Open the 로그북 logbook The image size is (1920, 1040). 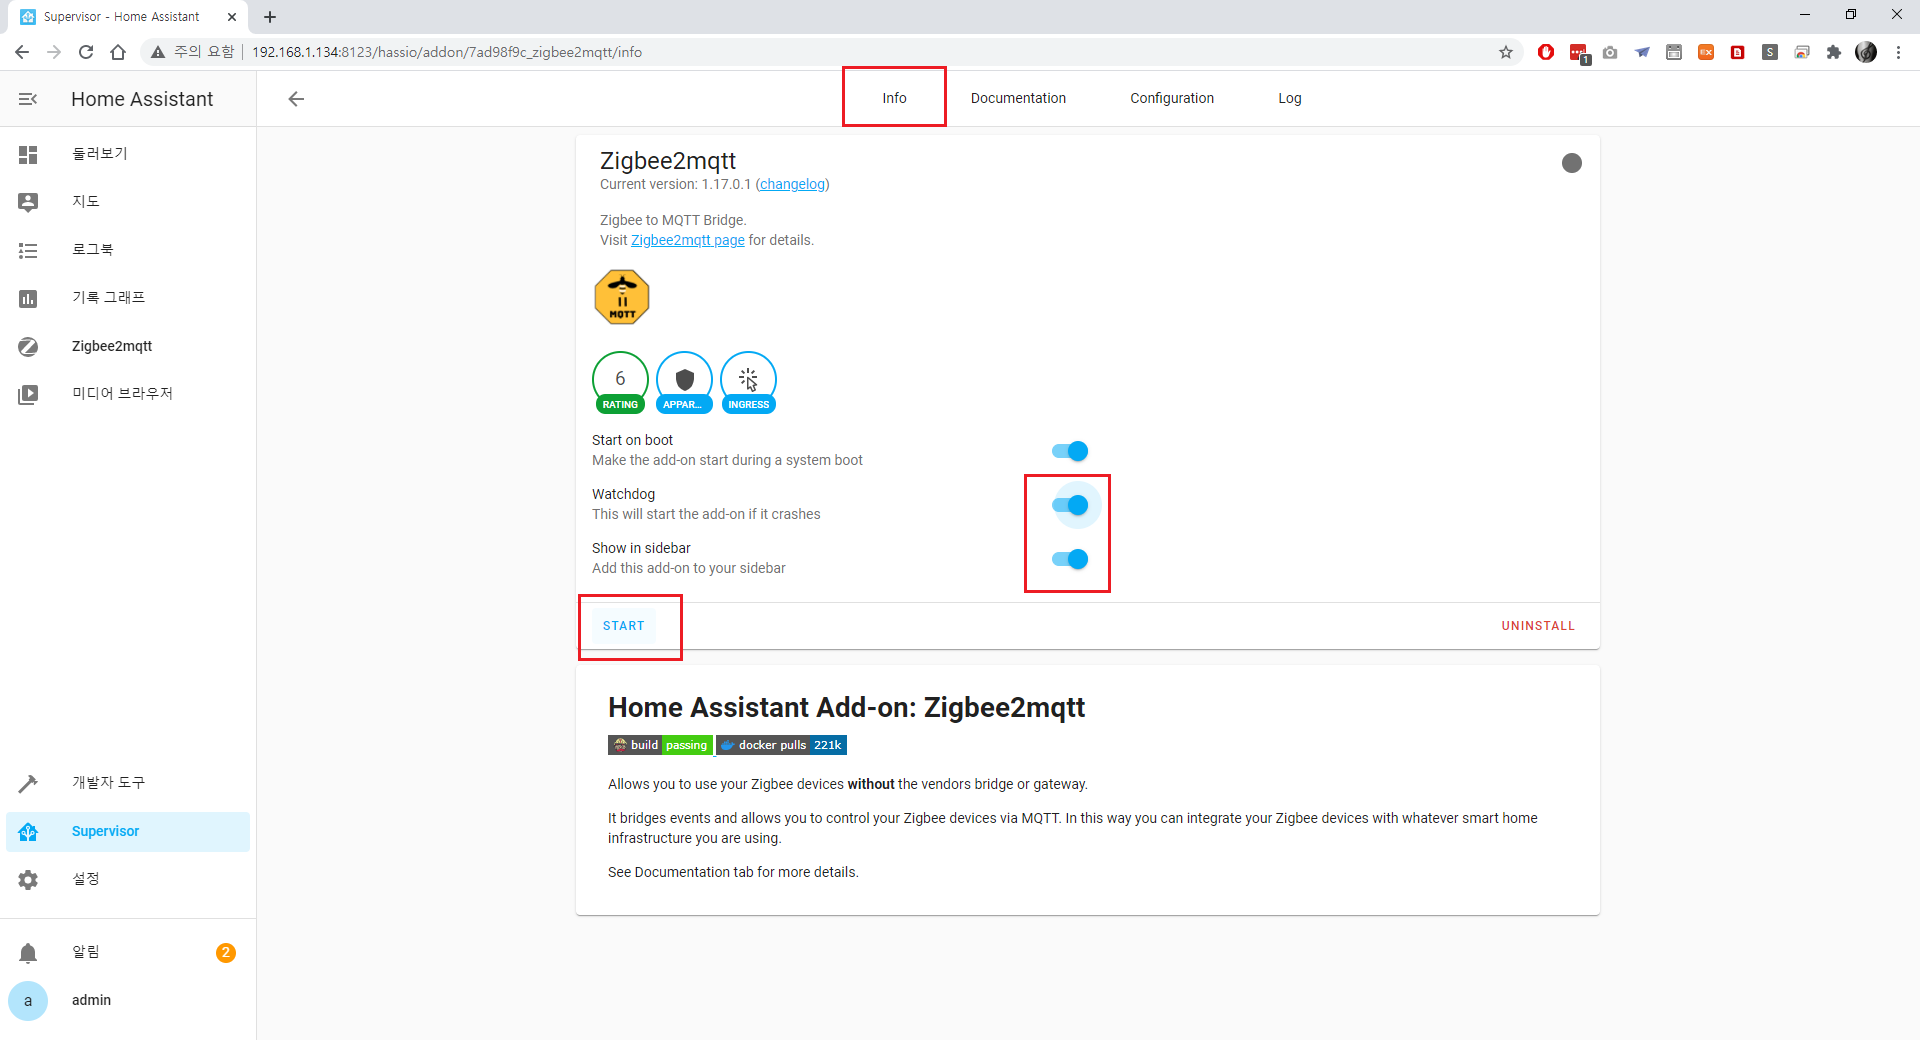point(128,249)
